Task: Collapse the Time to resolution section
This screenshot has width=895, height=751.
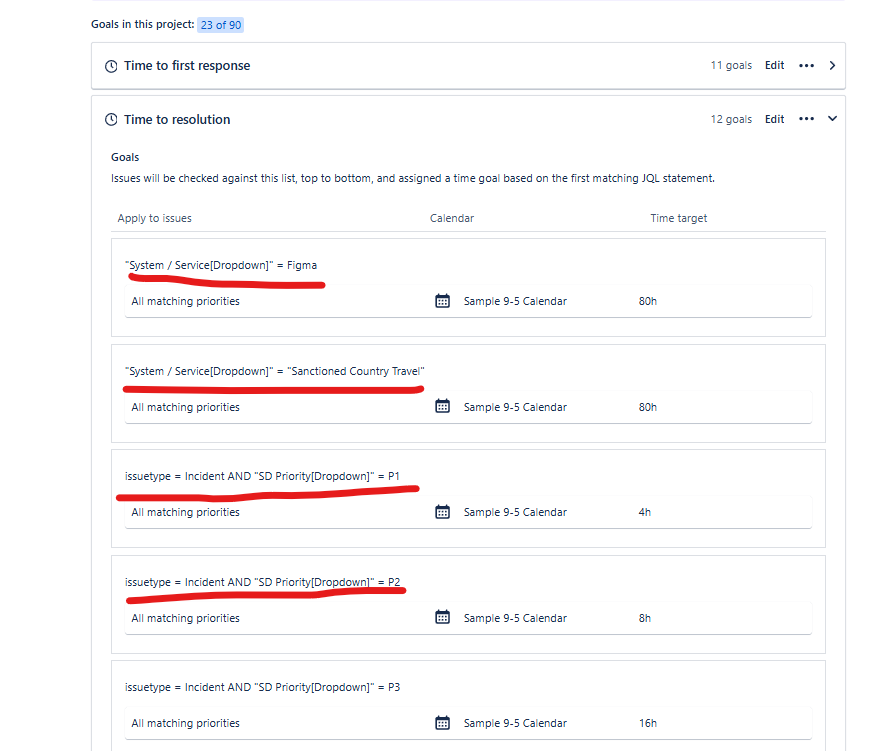Action: [x=832, y=118]
